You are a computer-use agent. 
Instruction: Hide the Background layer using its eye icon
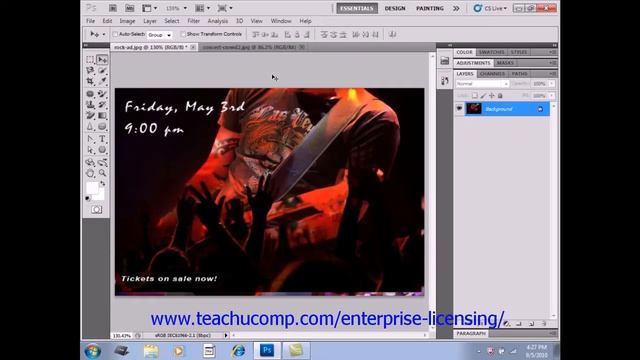(x=459, y=109)
